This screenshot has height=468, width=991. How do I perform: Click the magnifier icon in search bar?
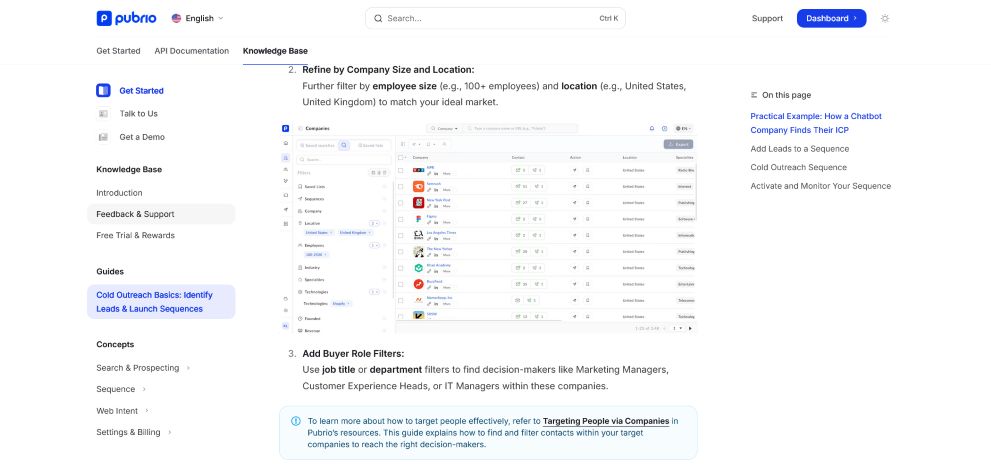point(378,18)
